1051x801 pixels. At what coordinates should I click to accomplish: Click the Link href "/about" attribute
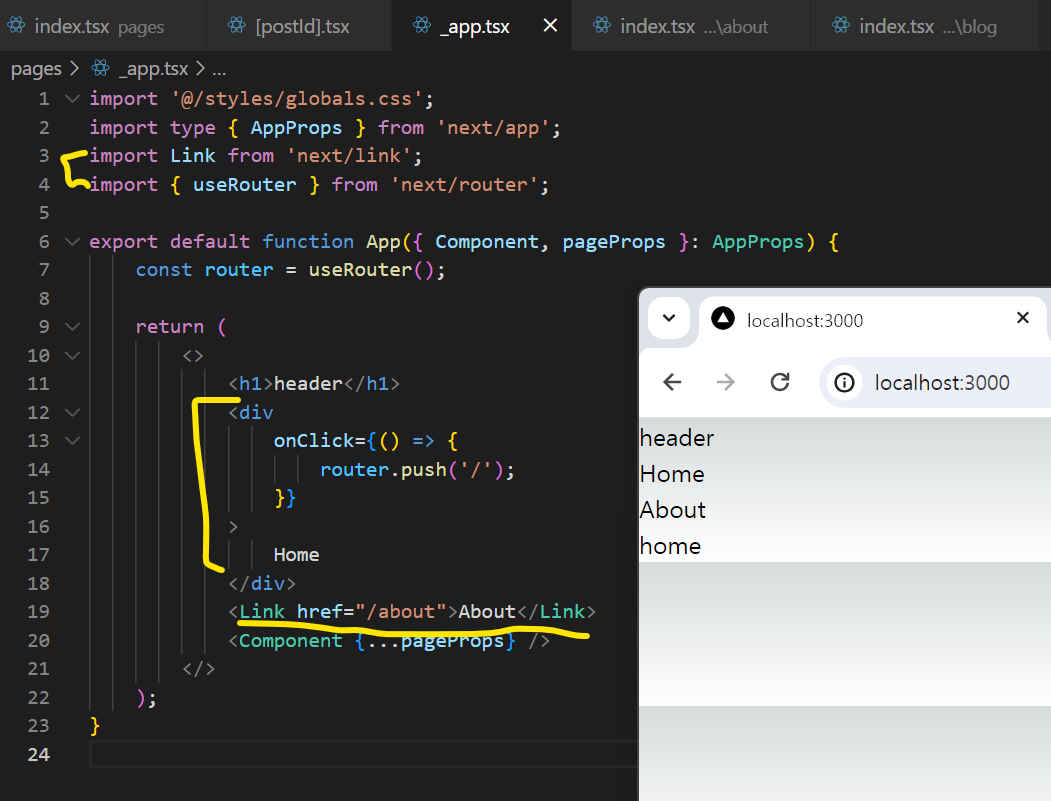pyautogui.click(x=371, y=612)
